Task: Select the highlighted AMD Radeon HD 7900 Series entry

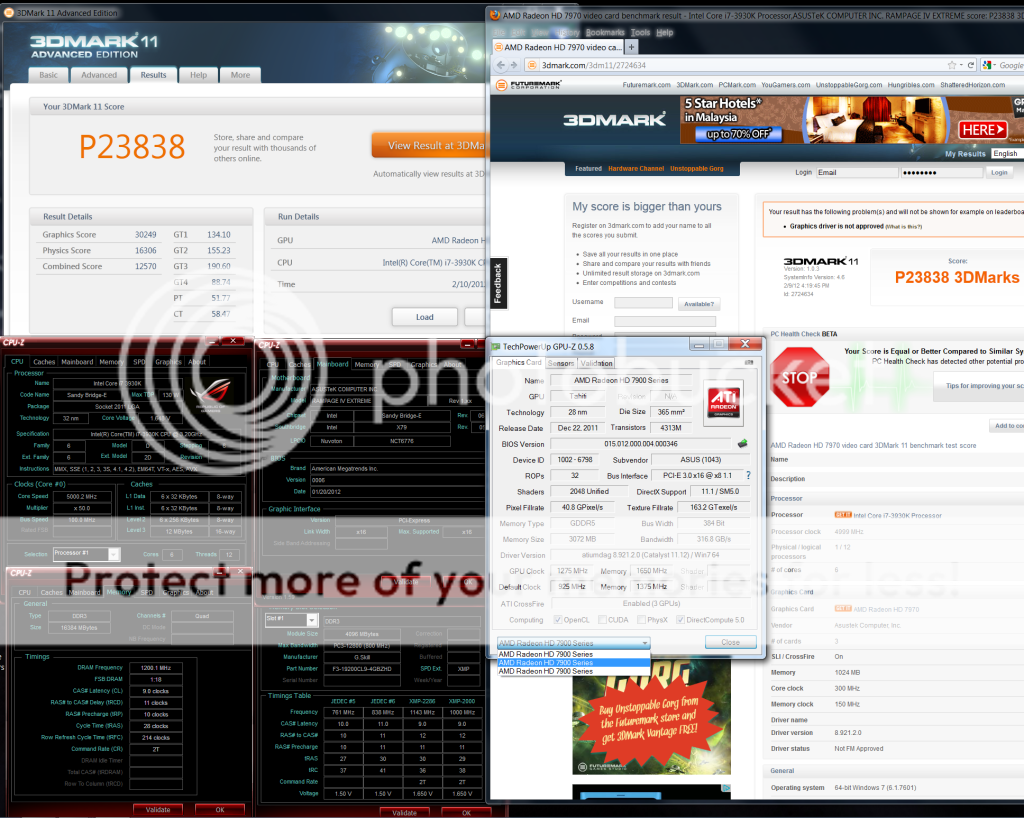Action: pos(573,663)
